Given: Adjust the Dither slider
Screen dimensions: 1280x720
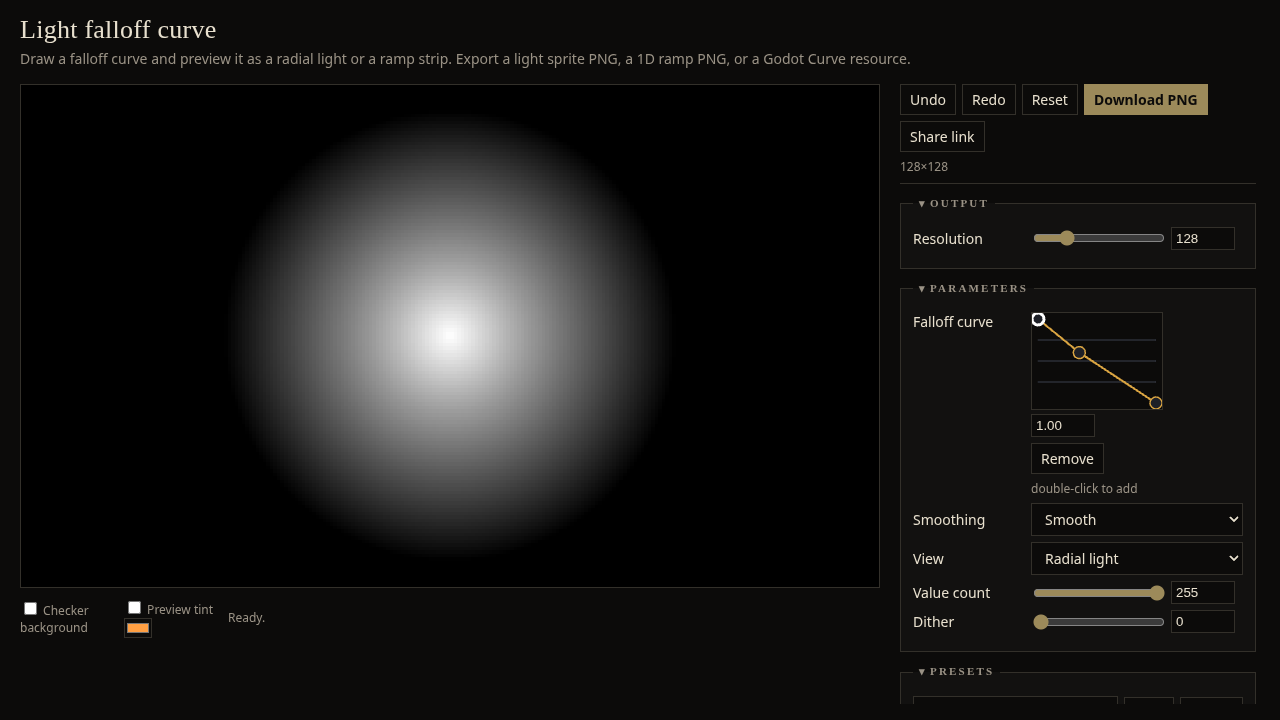Looking at the screenshot, I should 1098,622.
